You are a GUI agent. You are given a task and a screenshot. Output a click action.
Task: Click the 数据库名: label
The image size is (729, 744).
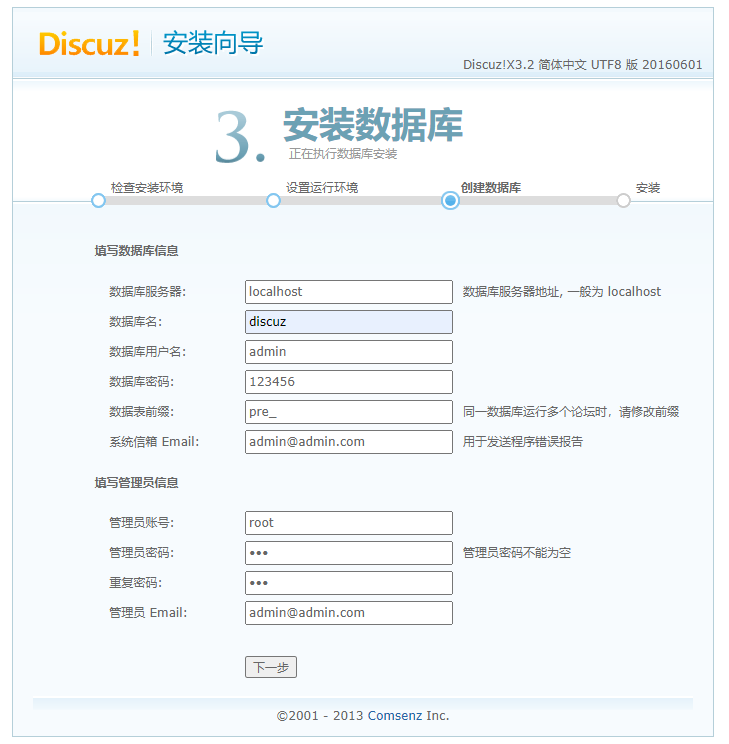(x=136, y=322)
